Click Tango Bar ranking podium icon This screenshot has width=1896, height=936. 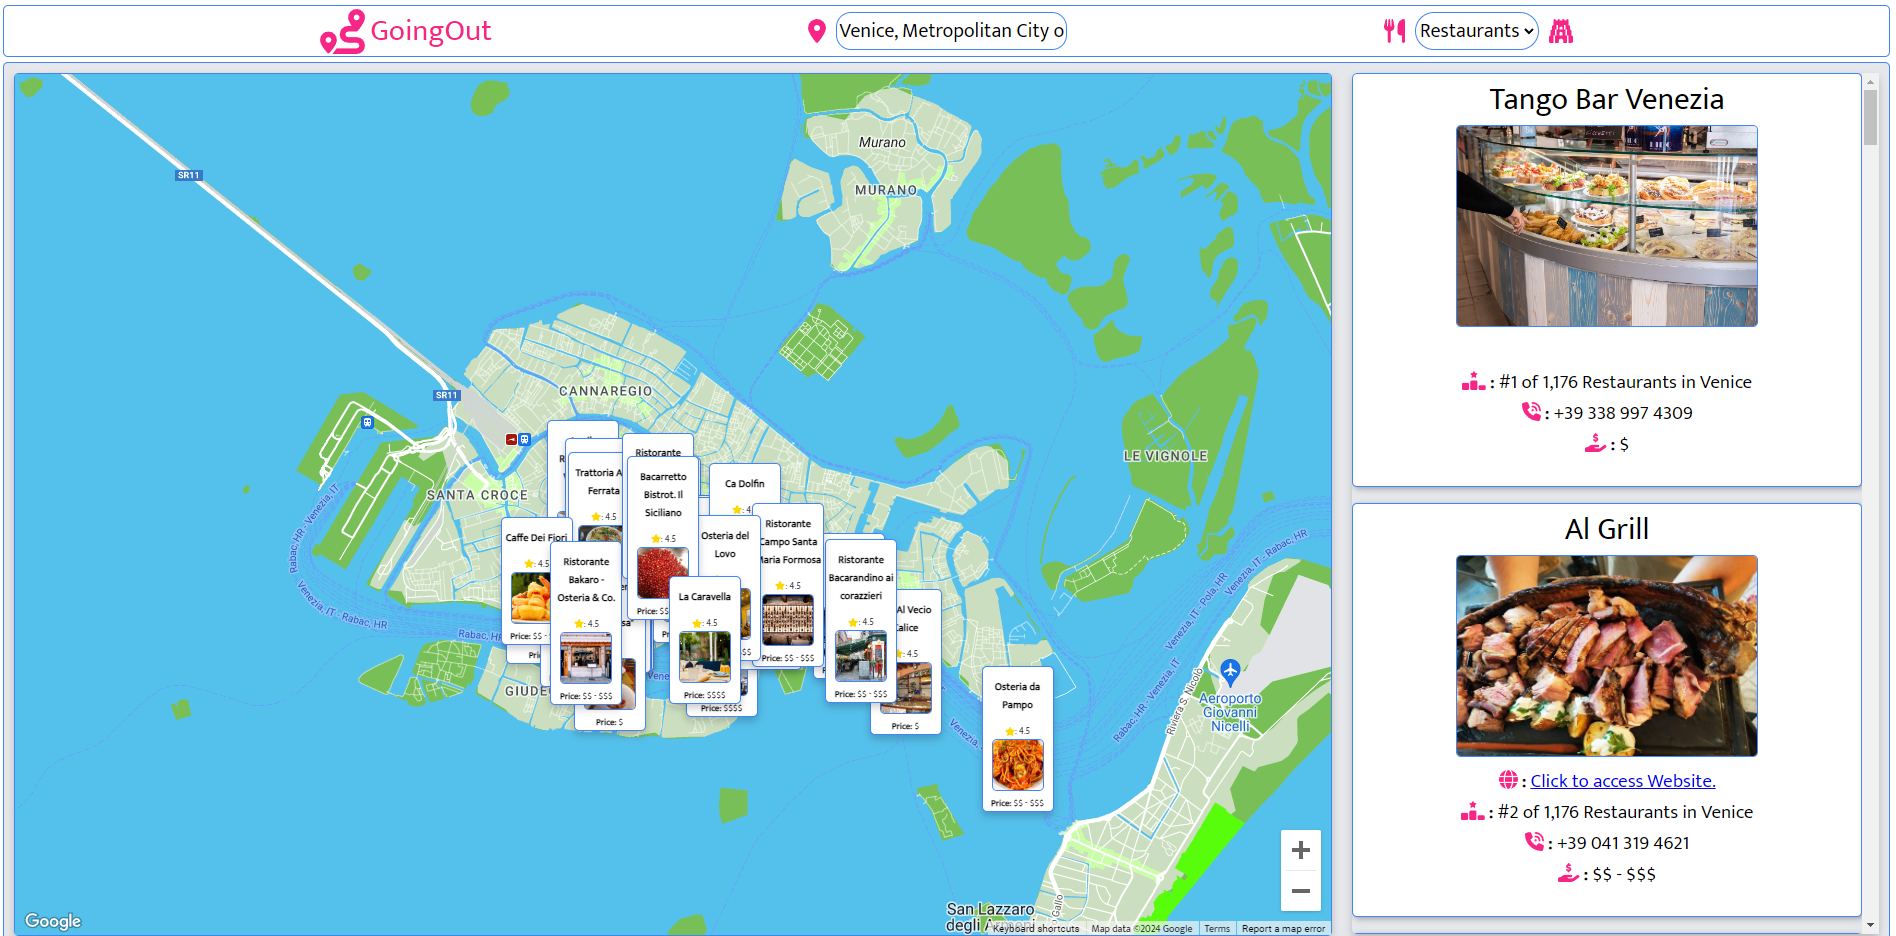point(1473,381)
